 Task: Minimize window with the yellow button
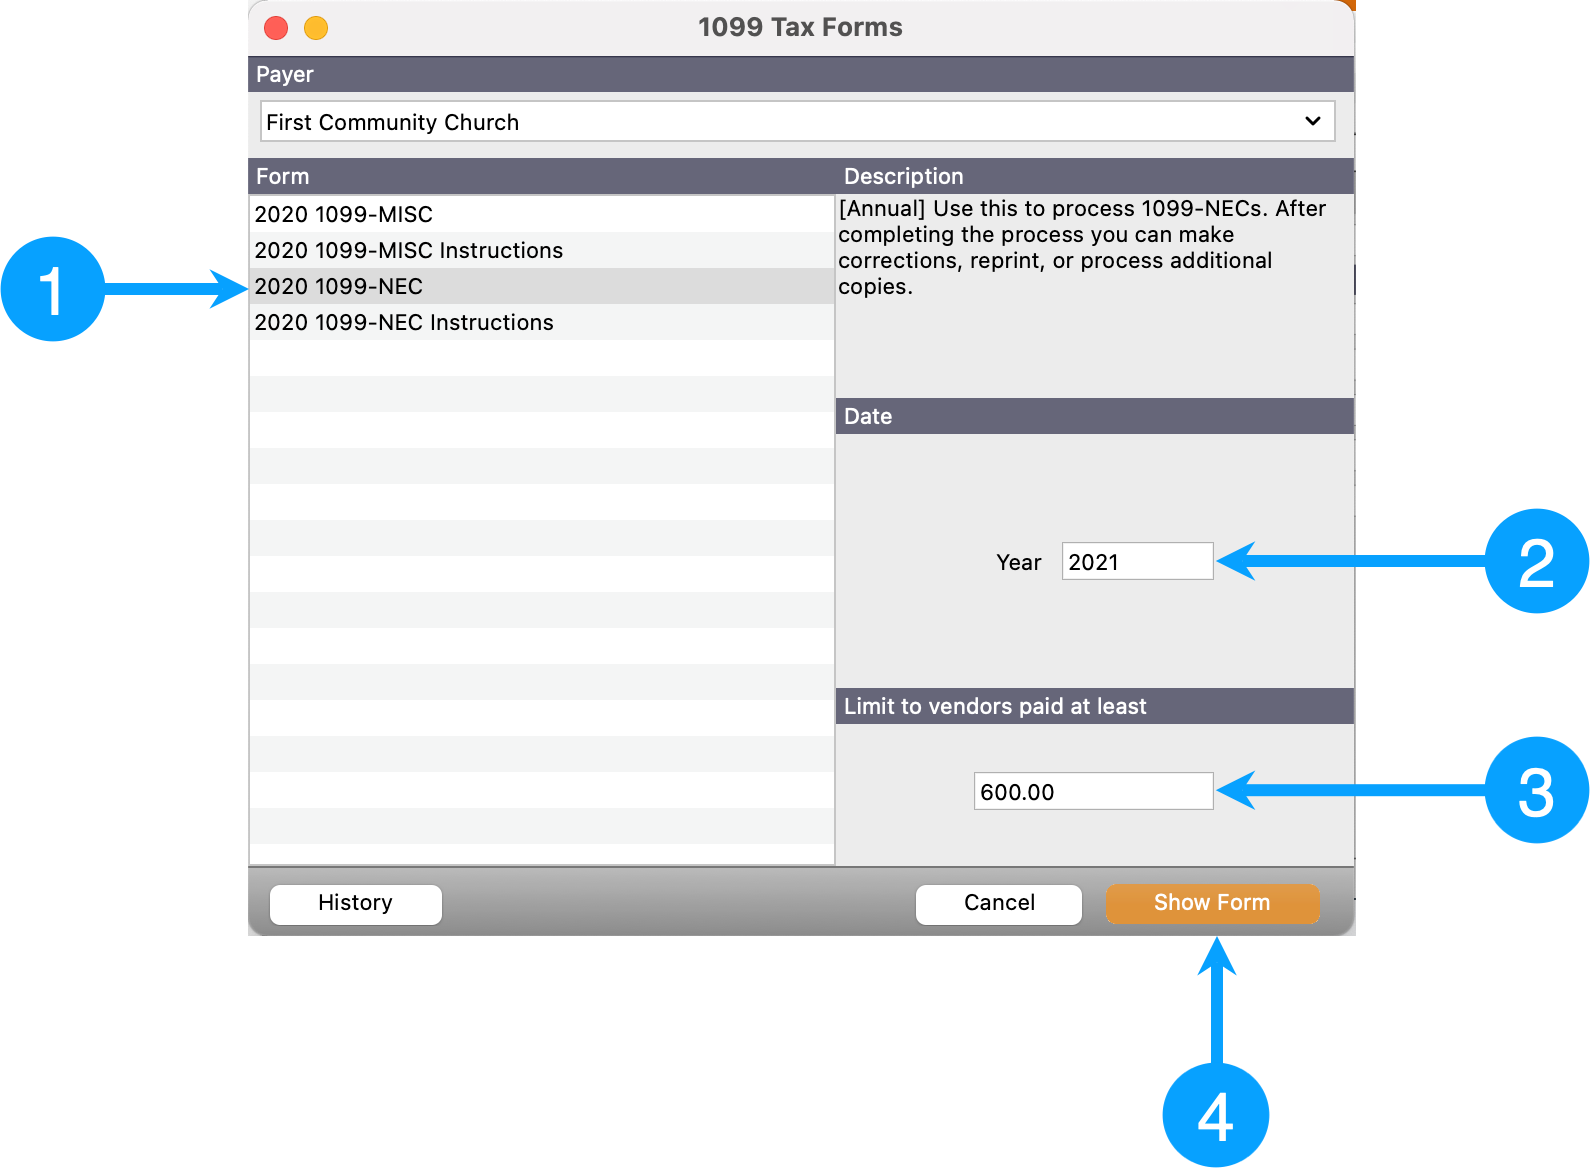[316, 28]
